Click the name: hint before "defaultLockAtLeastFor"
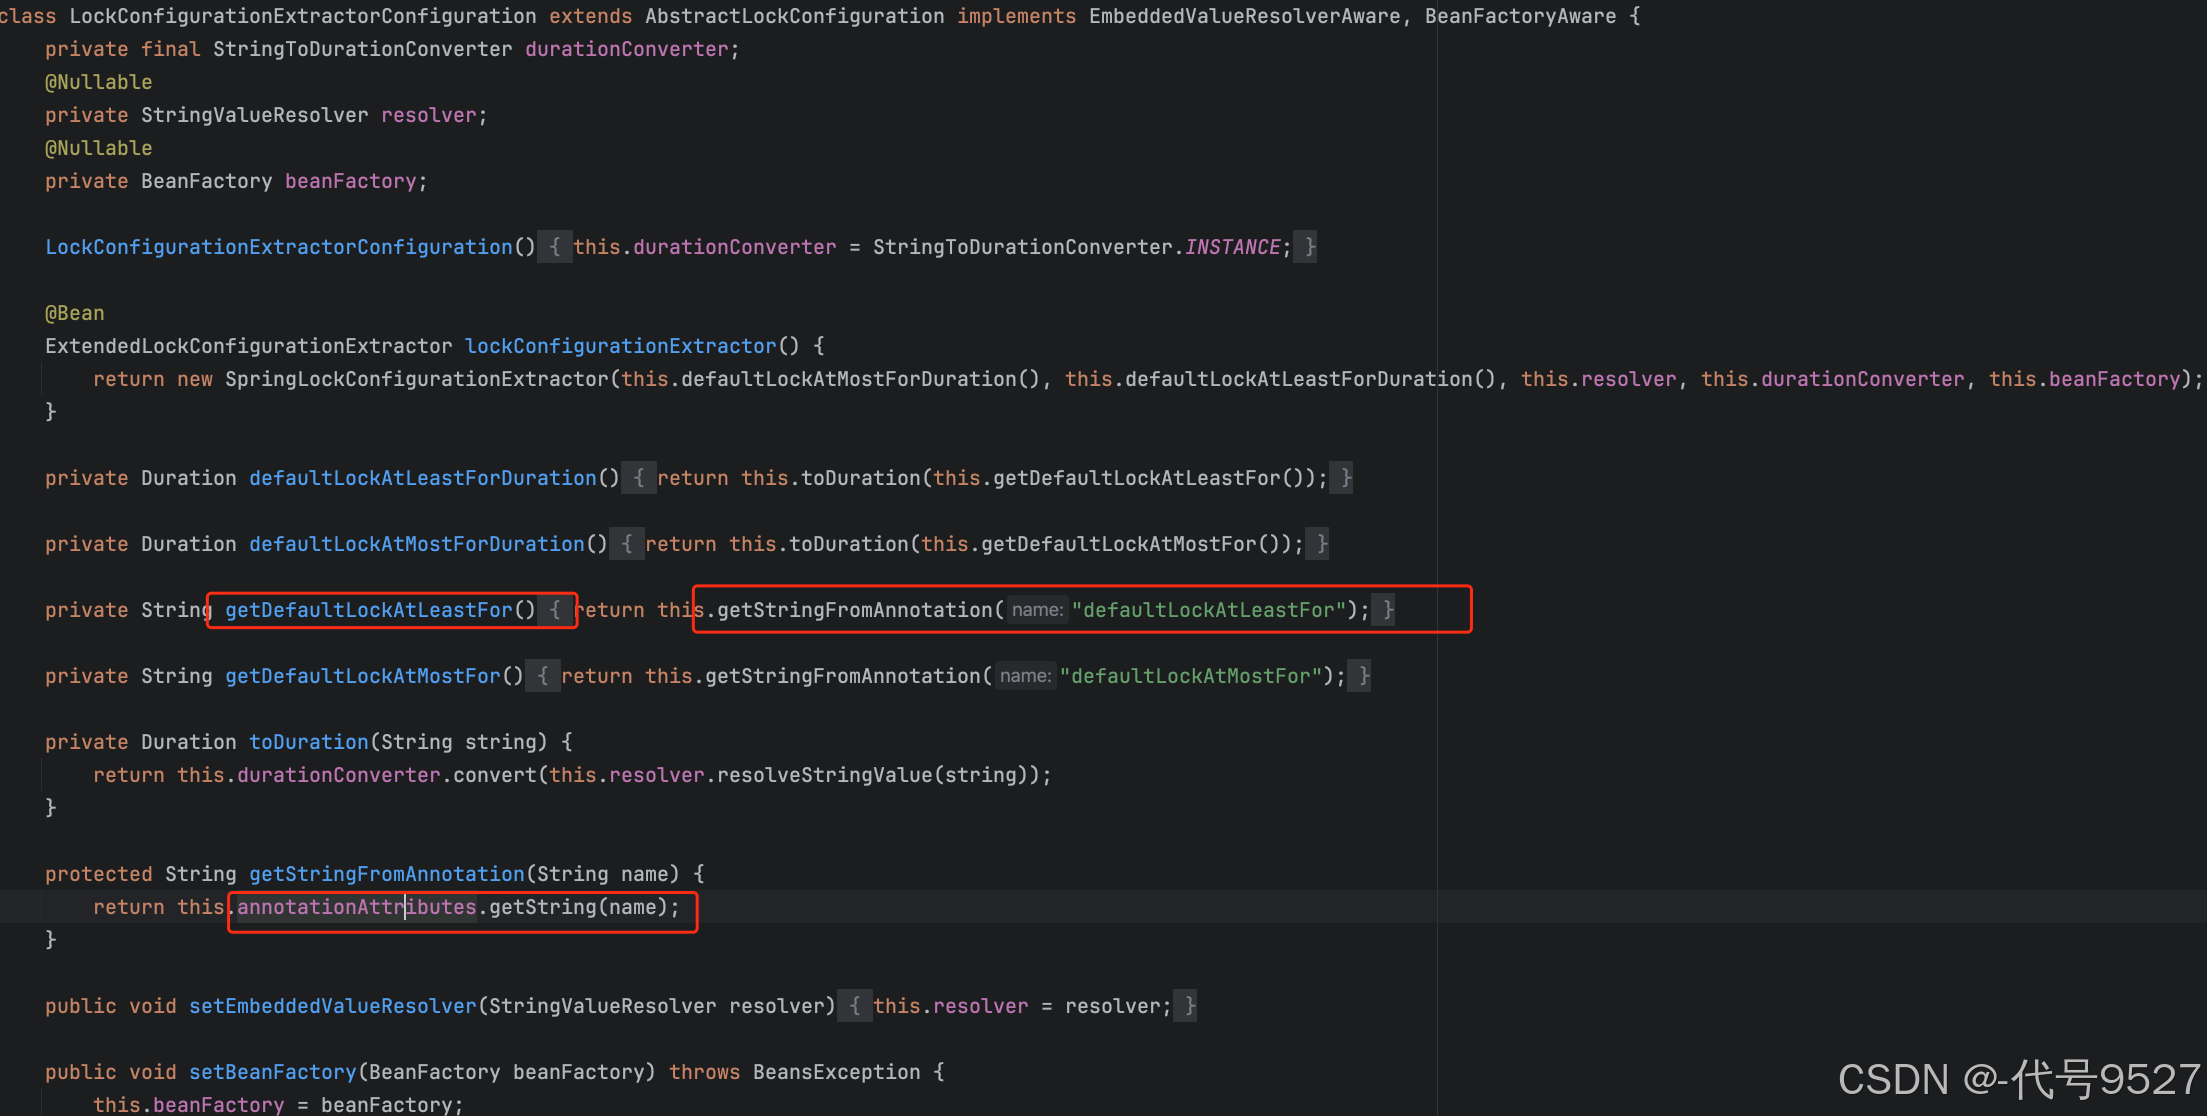 pos(1036,610)
